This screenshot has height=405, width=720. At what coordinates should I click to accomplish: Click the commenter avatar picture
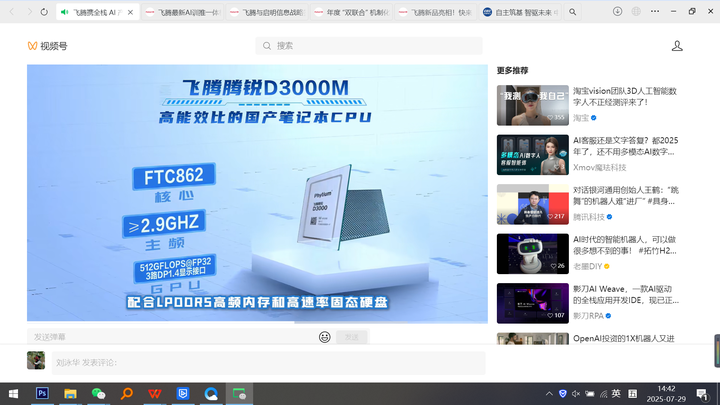pos(36,360)
